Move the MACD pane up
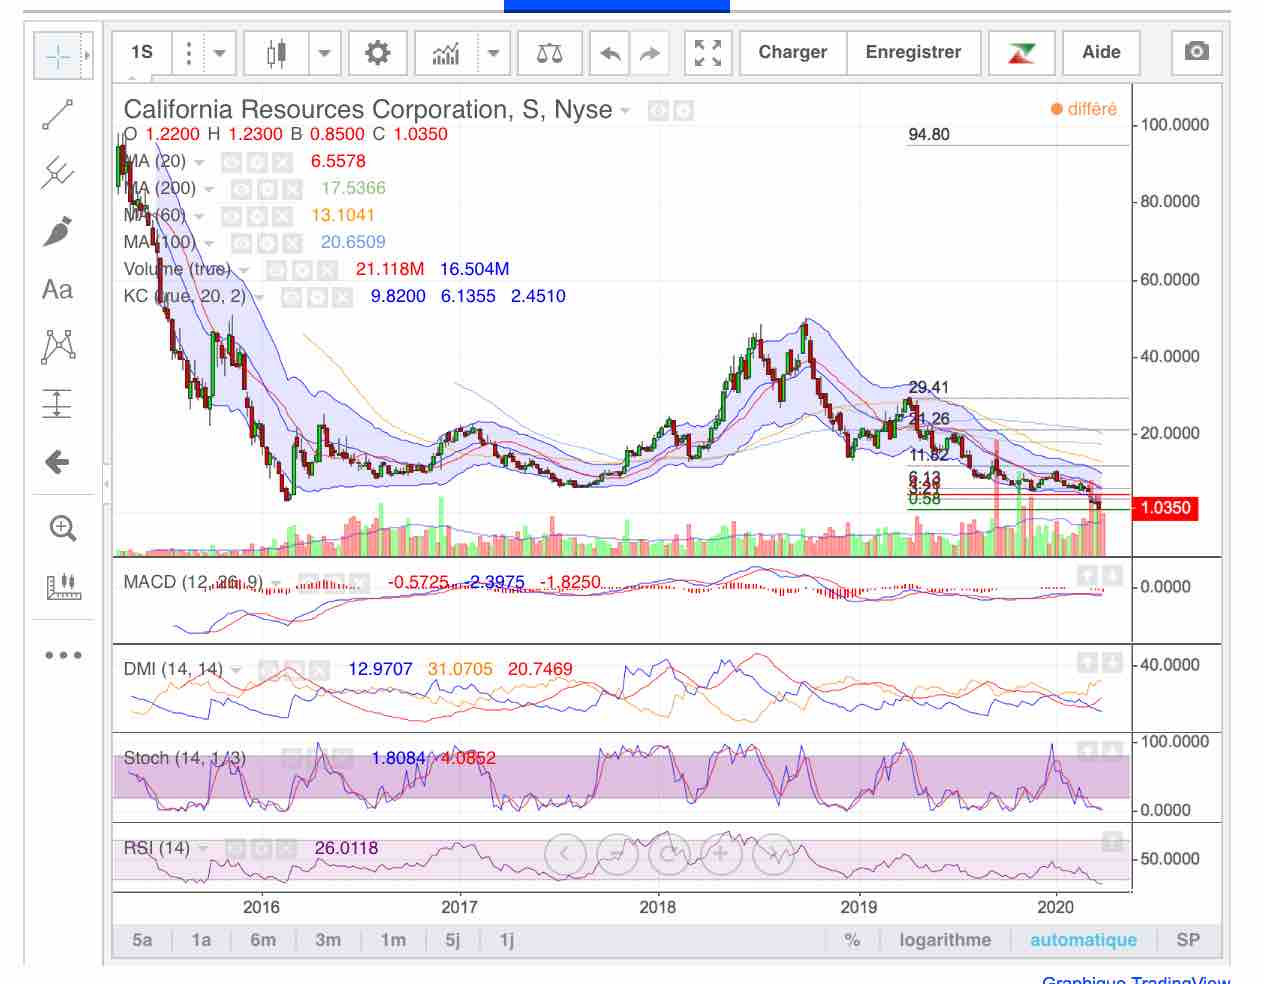The height and width of the screenshot is (984, 1264). 1087,576
